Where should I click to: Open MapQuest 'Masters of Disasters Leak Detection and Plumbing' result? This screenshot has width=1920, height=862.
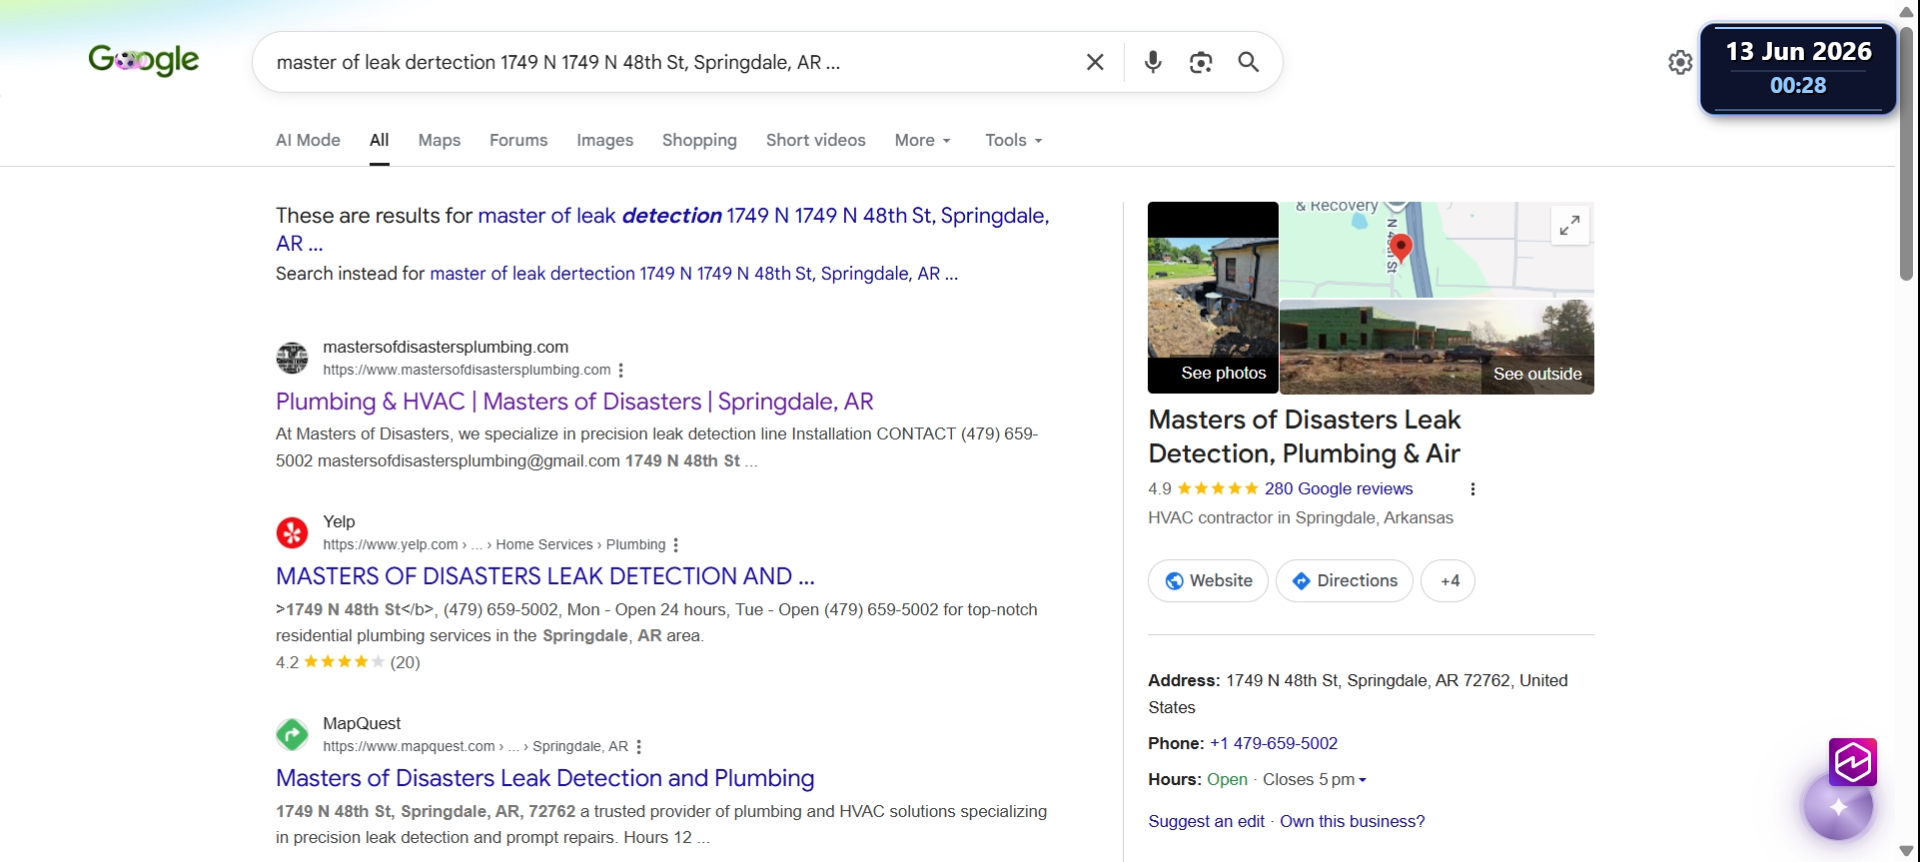pyautogui.click(x=545, y=779)
